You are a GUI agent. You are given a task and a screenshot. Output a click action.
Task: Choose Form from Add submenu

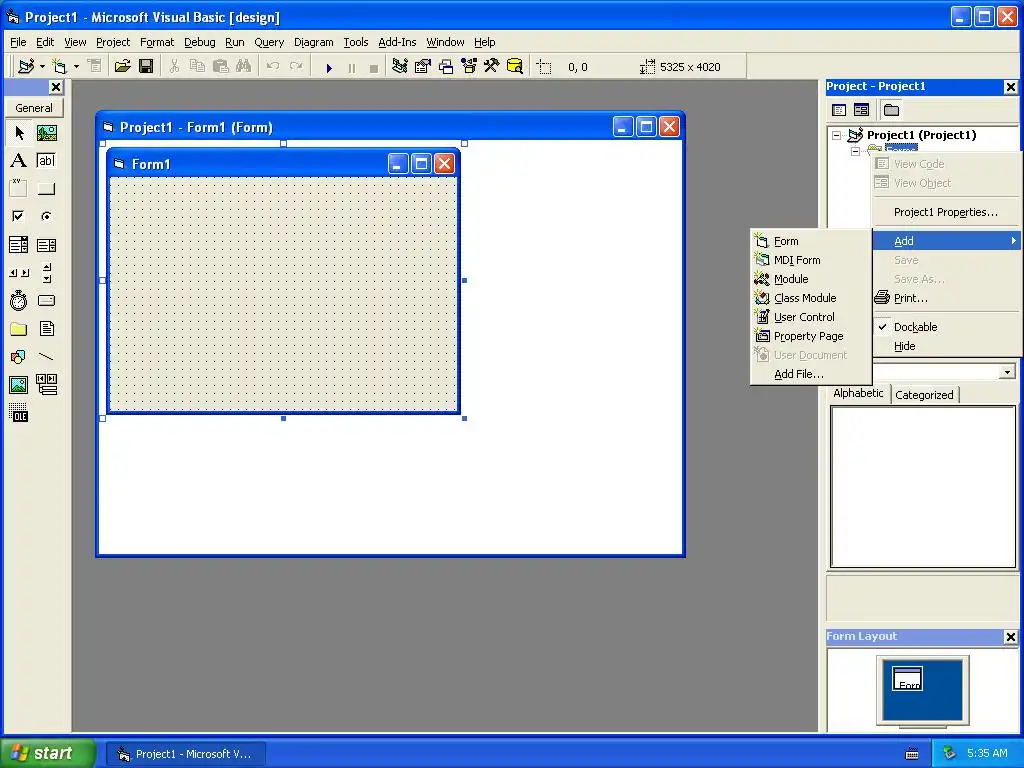pos(811,242)
